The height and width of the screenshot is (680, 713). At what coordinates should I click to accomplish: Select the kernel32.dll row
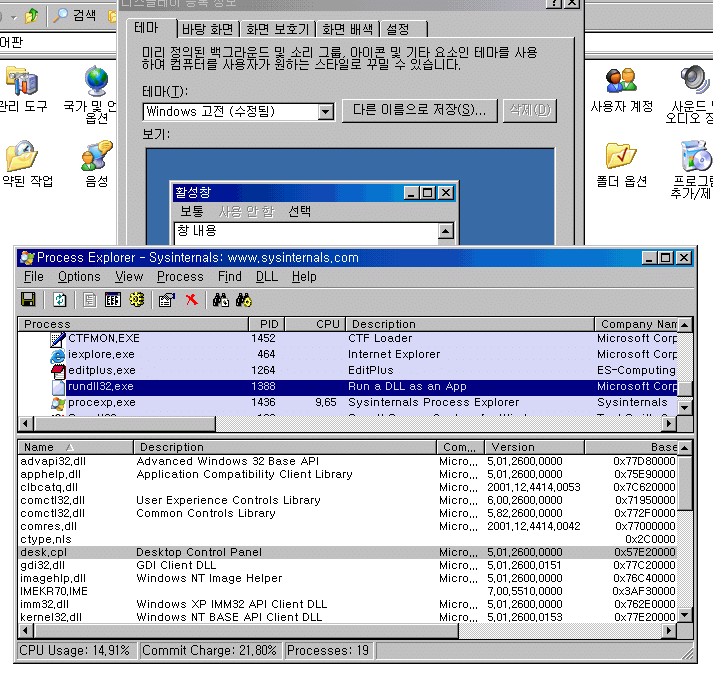pyautogui.click(x=347, y=618)
